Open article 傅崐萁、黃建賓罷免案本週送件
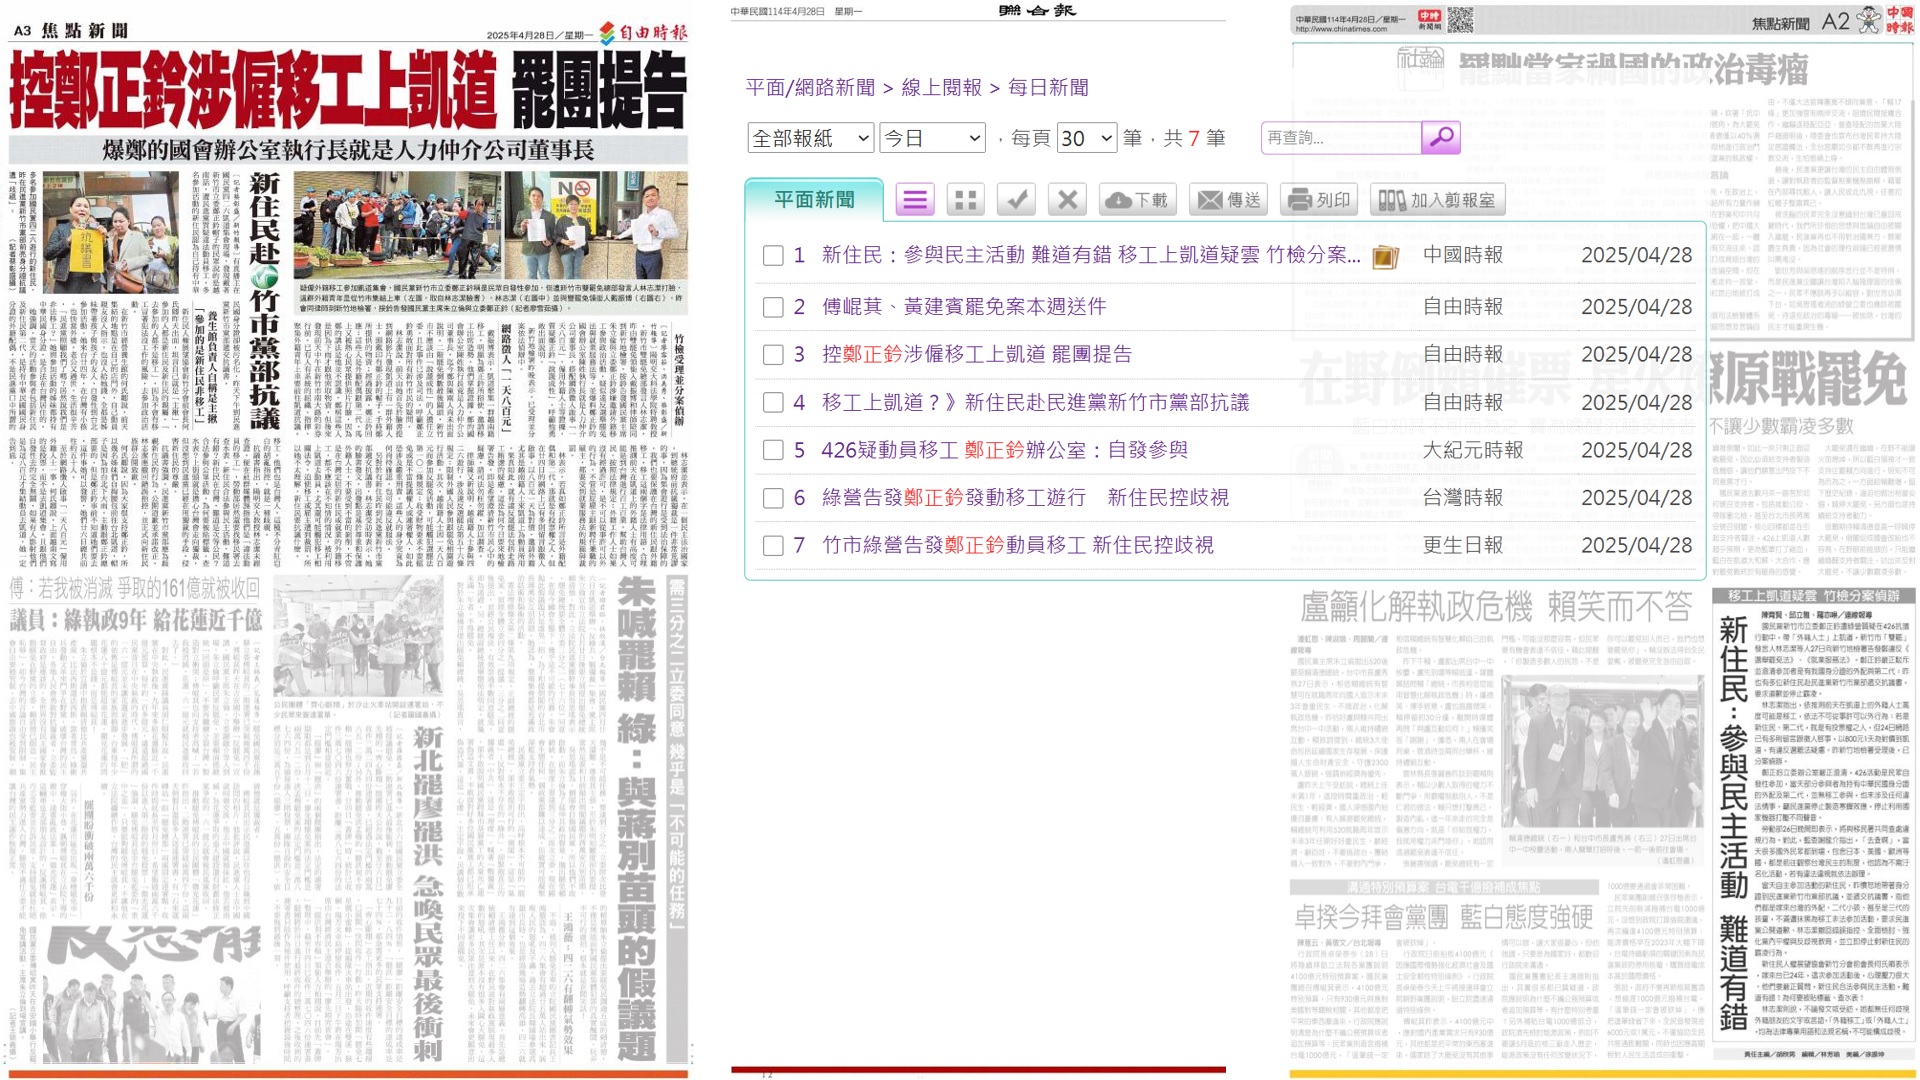Screen dimensions: 1920x1080 pyautogui.click(x=964, y=307)
